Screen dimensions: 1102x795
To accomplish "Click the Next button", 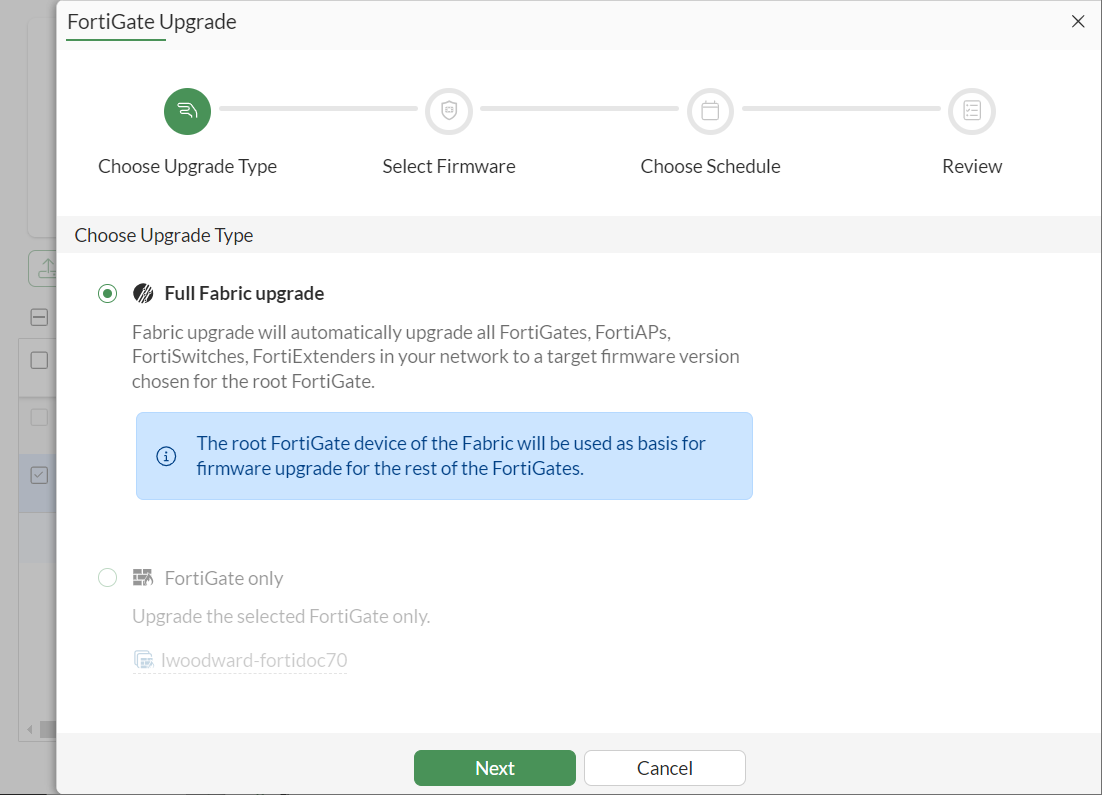I will pos(494,768).
